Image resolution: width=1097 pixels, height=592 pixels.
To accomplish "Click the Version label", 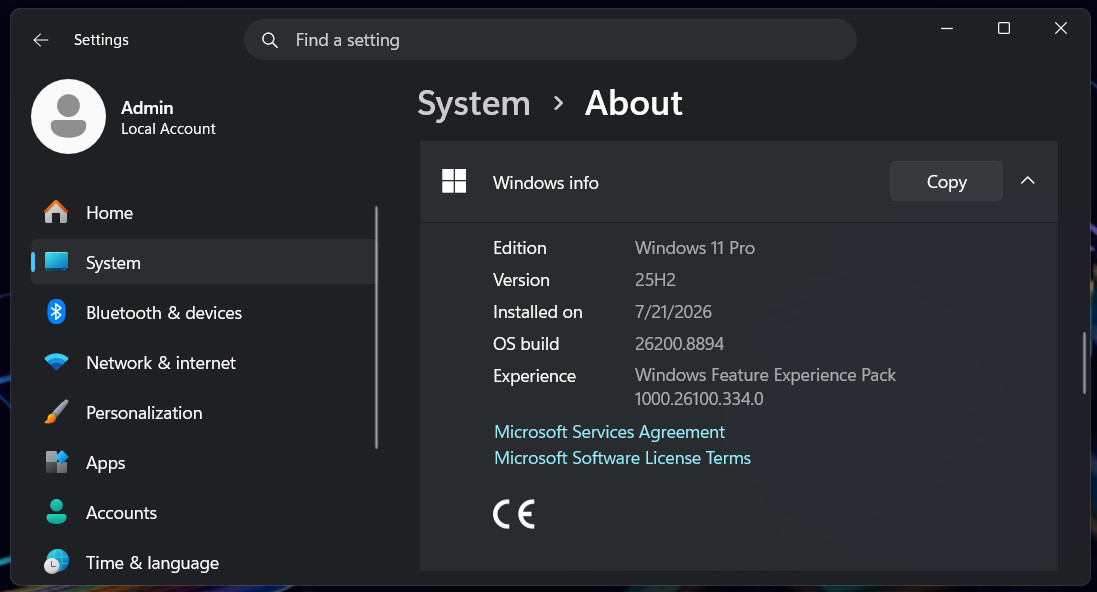I will point(521,280).
